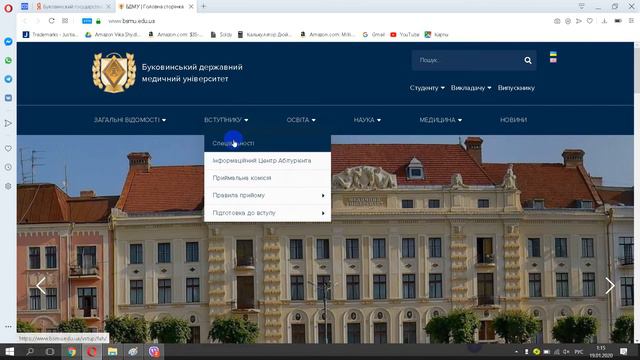Screen dimensions: 640x360
Task: Select Спеціальності in dropdown
Action: 267,143
